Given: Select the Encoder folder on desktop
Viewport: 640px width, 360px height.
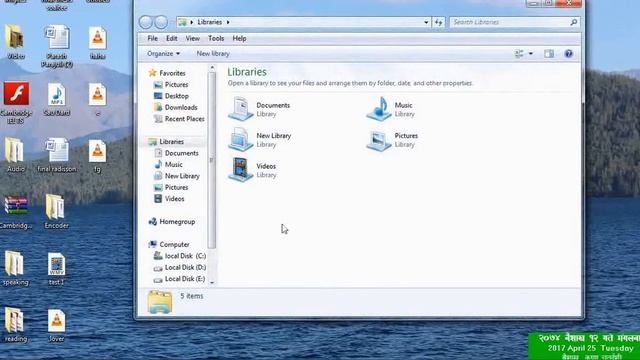Looking at the screenshot, I should point(56,211).
